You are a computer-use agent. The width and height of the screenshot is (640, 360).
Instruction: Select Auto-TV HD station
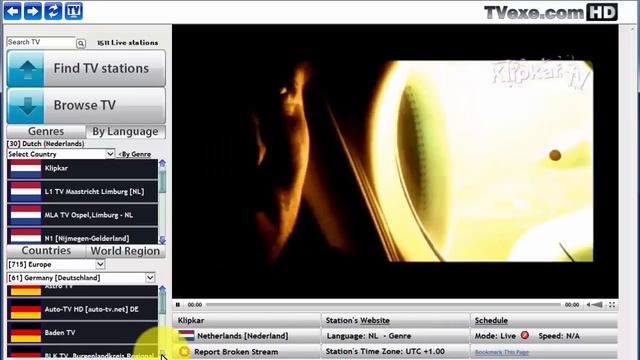[x=82, y=309]
